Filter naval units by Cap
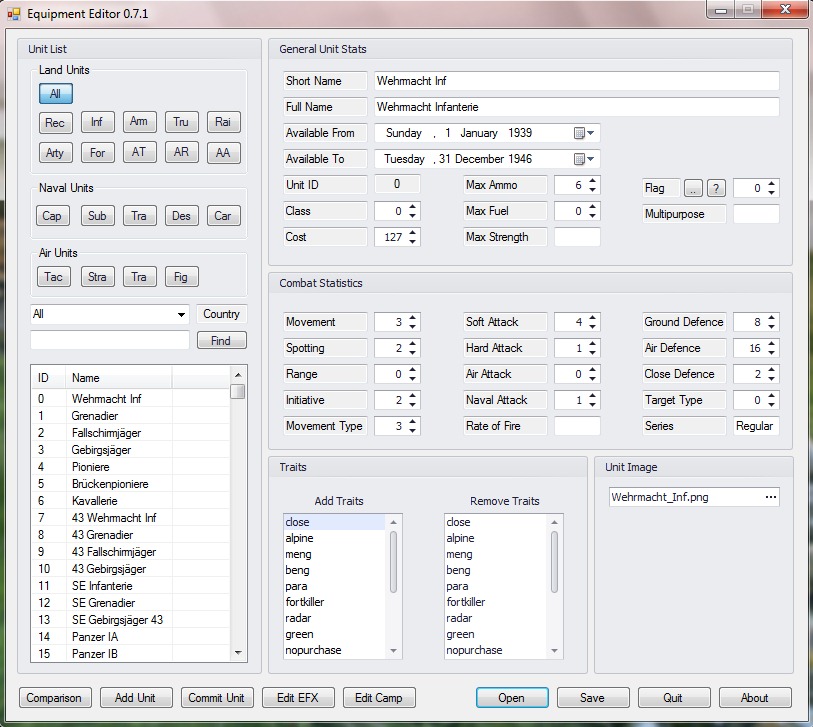This screenshot has width=813, height=727. [x=52, y=216]
